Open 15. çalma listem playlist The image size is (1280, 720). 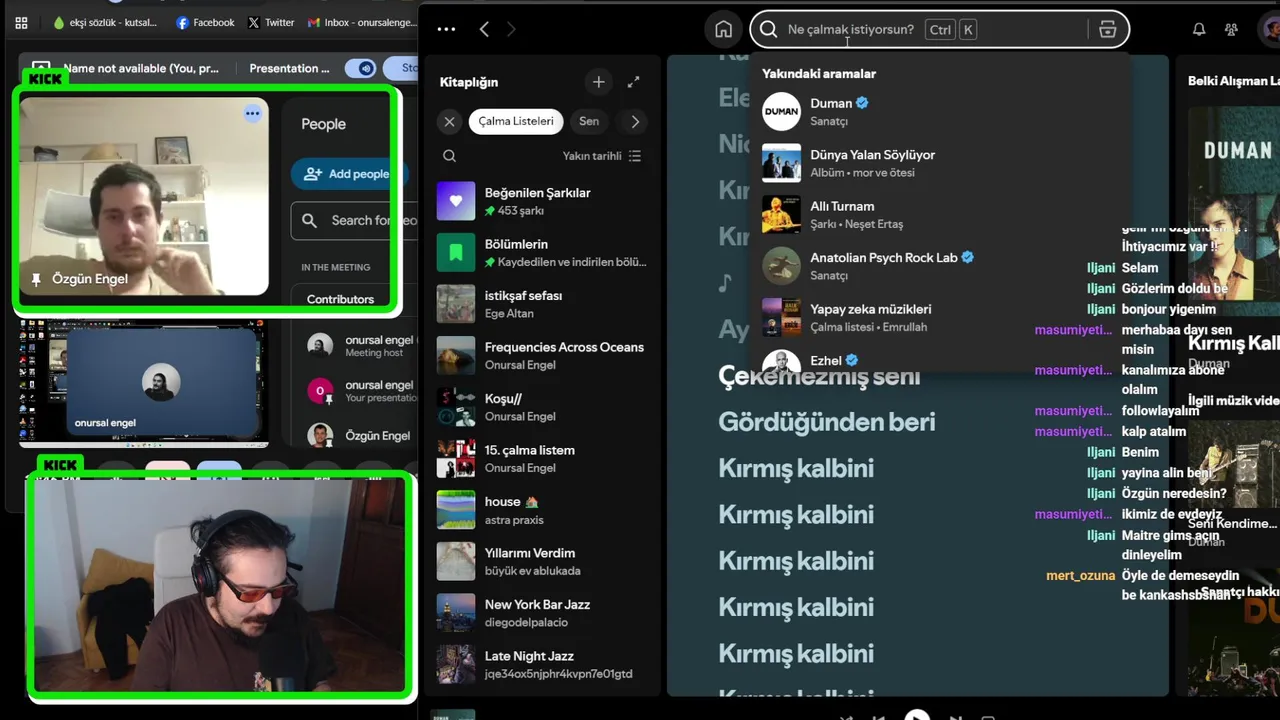pyautogui.click(x=542, y=459)
